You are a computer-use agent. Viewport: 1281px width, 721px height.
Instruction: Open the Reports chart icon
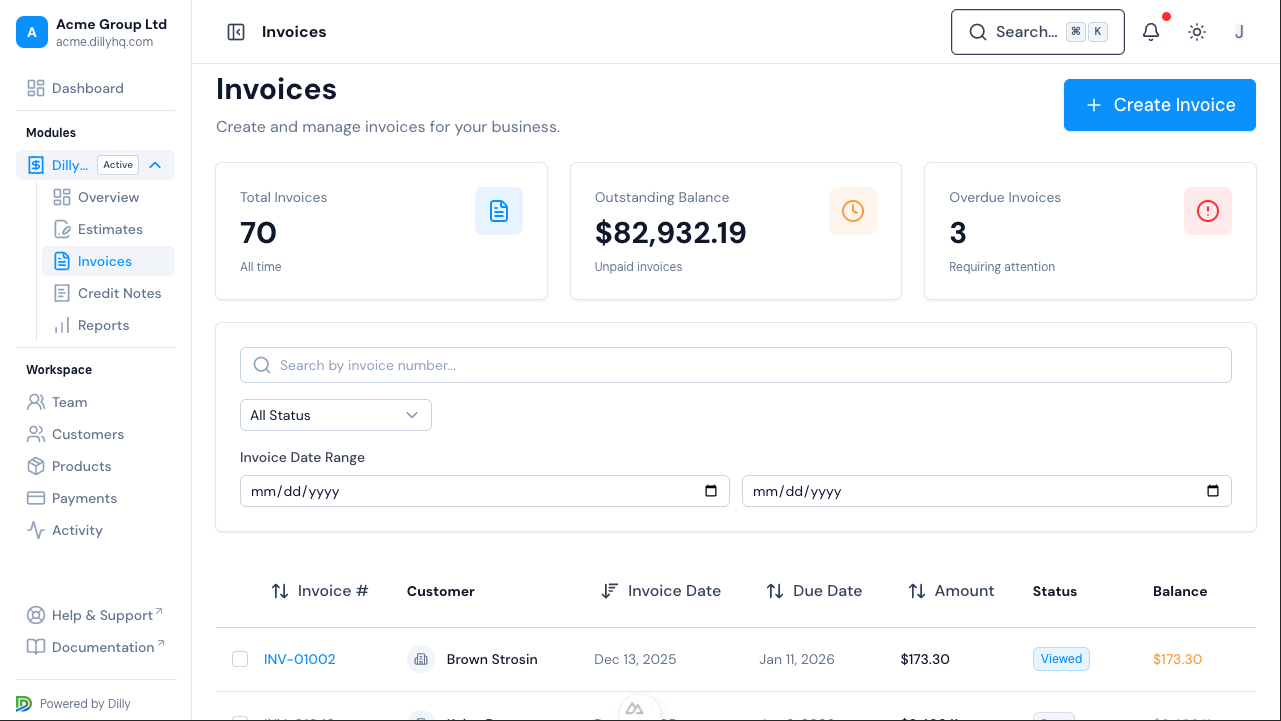pyautogui.click(x=61, y=325)
